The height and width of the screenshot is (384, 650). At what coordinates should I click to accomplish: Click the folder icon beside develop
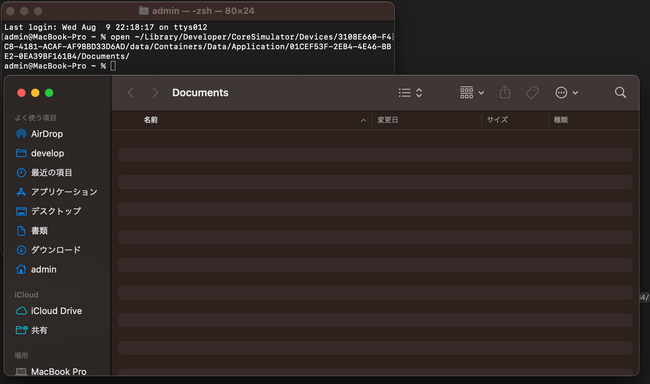point(21,153)
